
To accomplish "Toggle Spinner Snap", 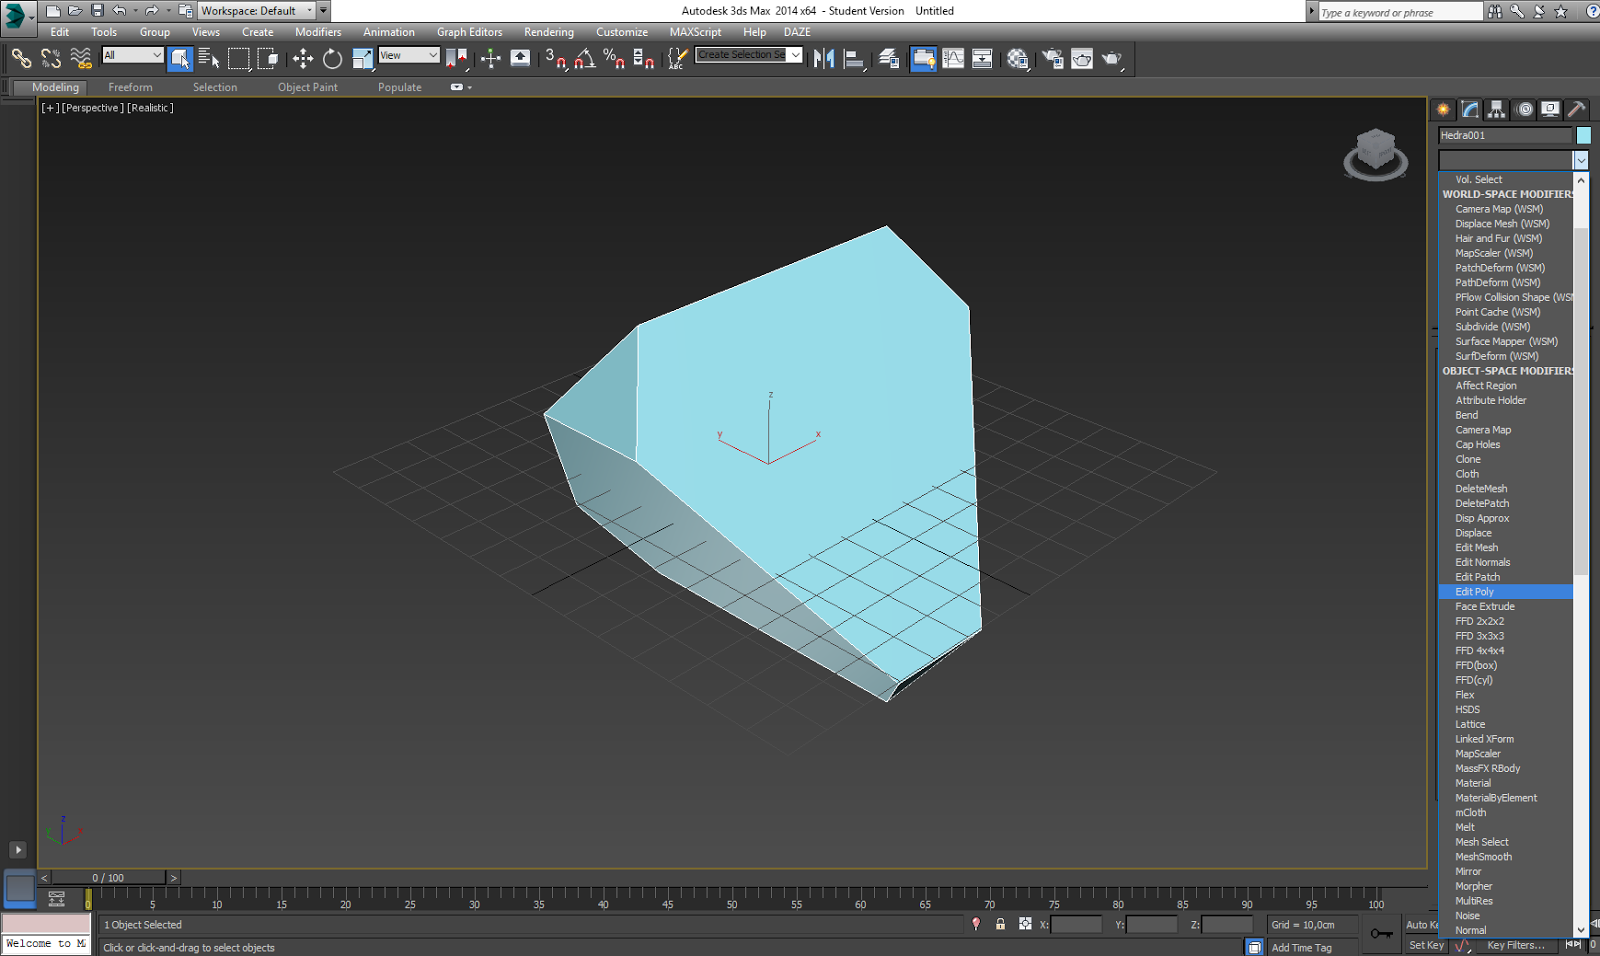I will point(644,59).
